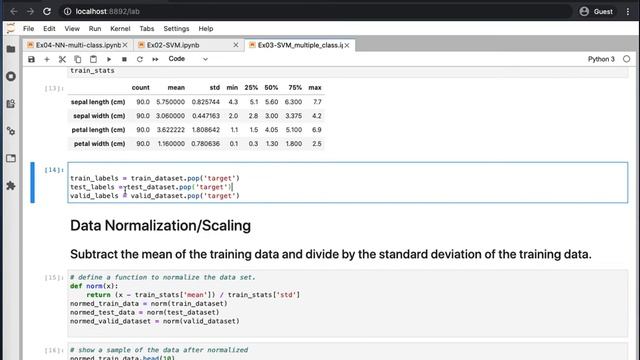Open the Tabs menu
The width and height of the screenshot is (640, 360).
point(147,29)
